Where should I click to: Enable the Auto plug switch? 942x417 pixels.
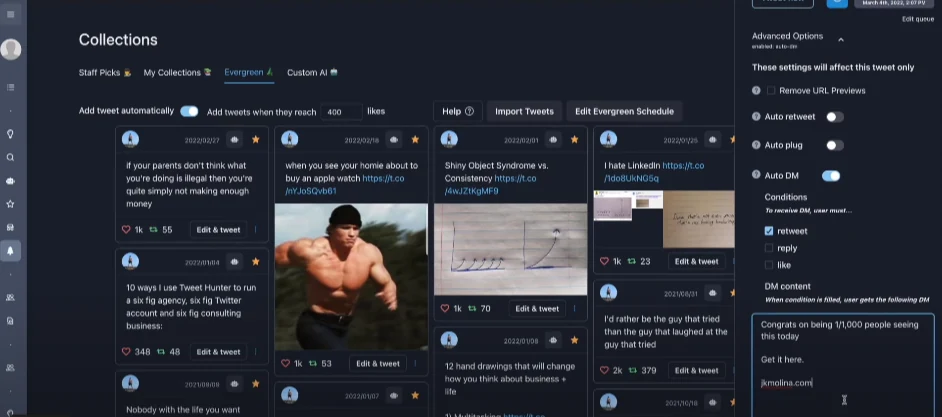point(834,145)
